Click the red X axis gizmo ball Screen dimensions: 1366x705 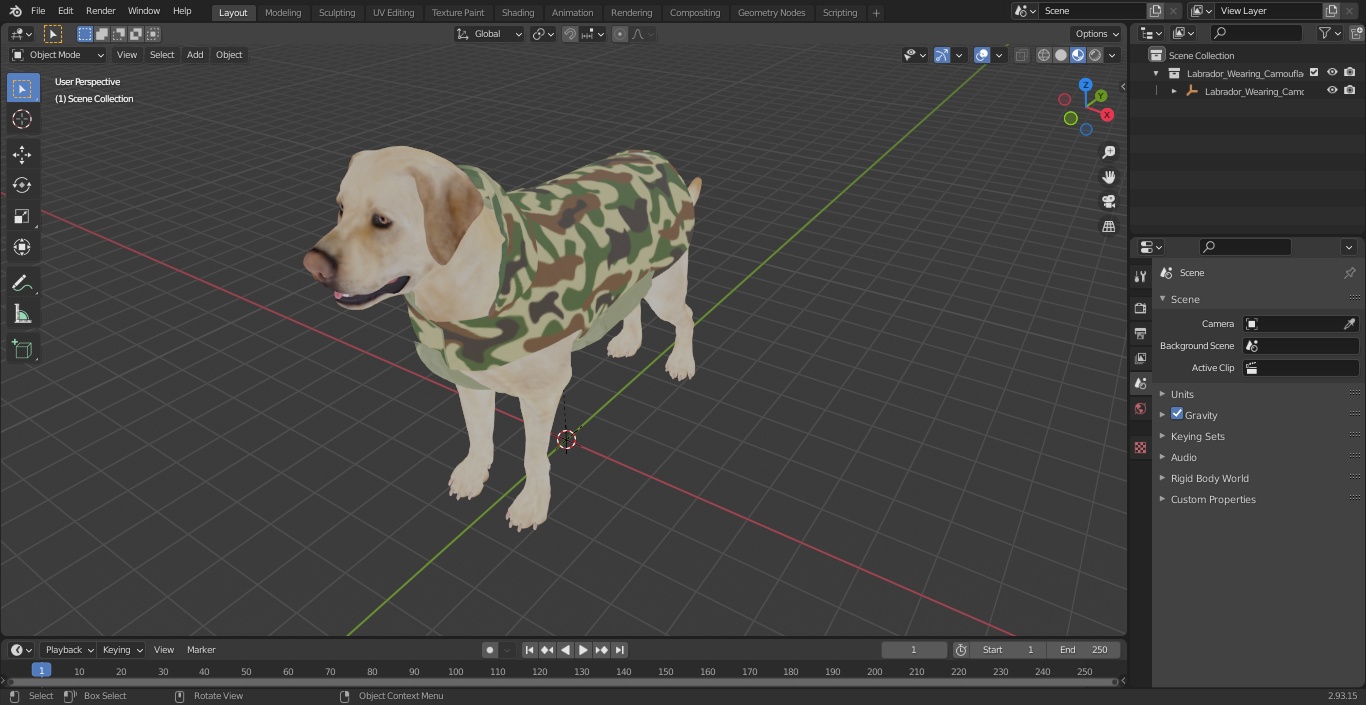tap(1107, 115)
